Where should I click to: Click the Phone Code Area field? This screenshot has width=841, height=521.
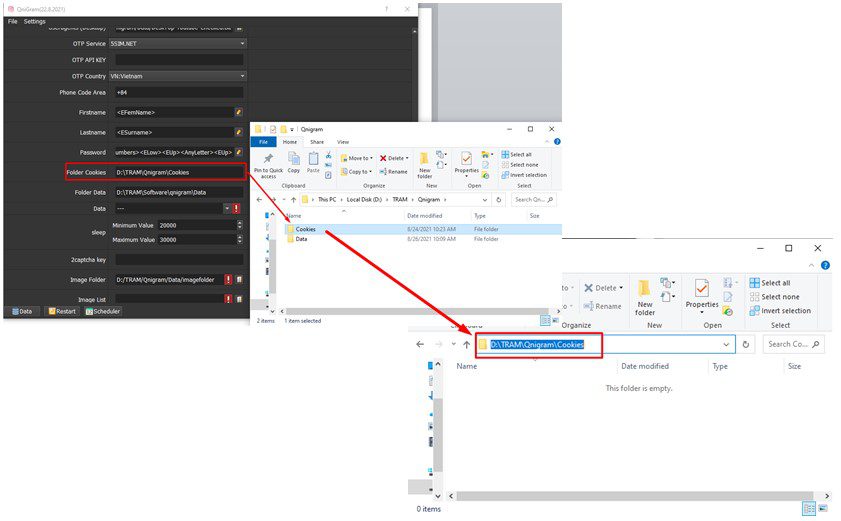click(179, 92)
